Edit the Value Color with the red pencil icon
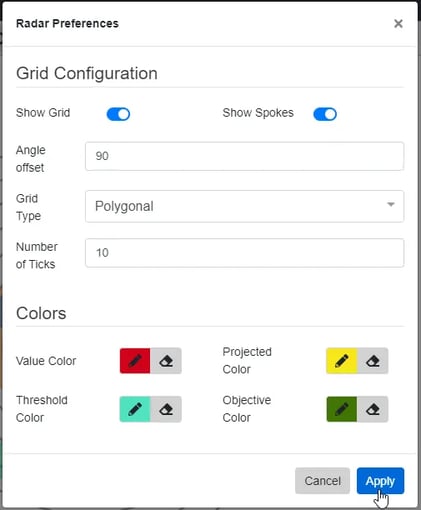The image size is (421, 510). 135,361
